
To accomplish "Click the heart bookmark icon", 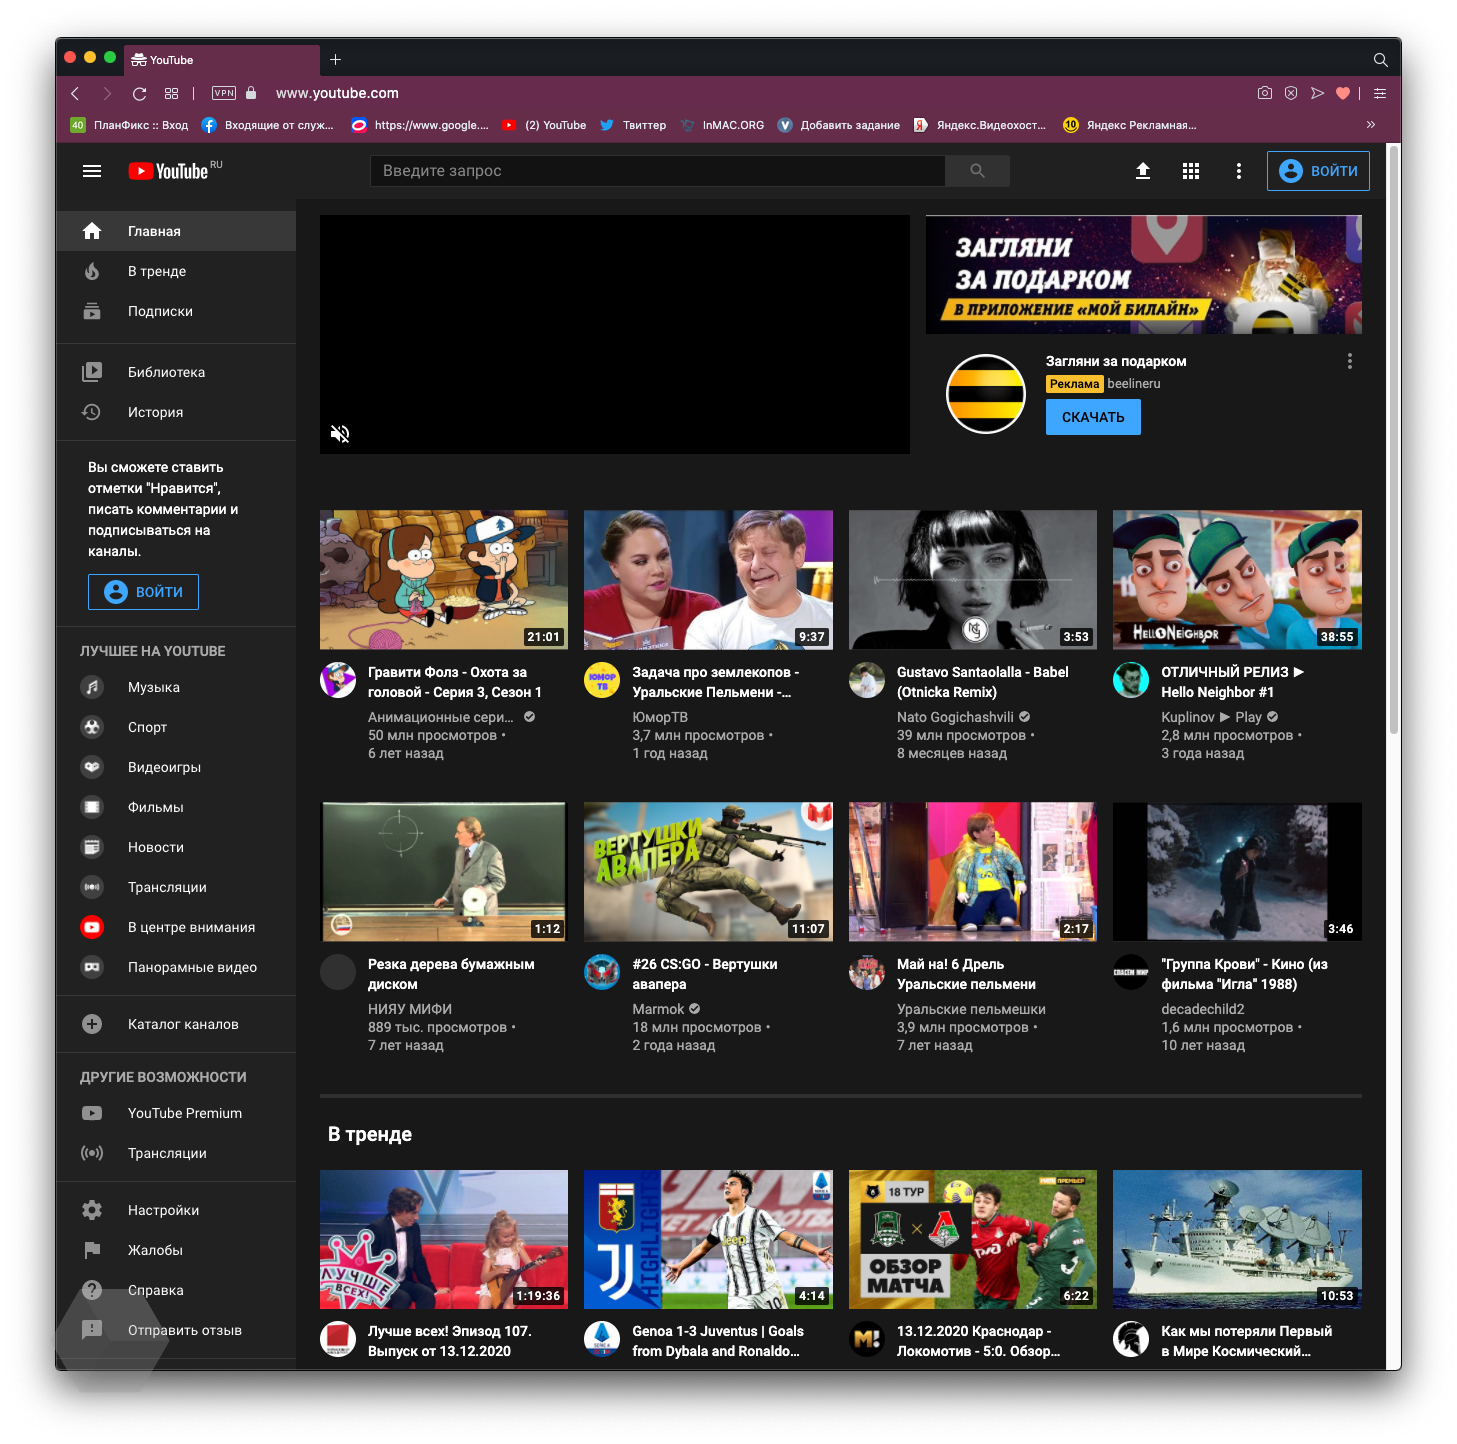I will tap(1343, 93).
